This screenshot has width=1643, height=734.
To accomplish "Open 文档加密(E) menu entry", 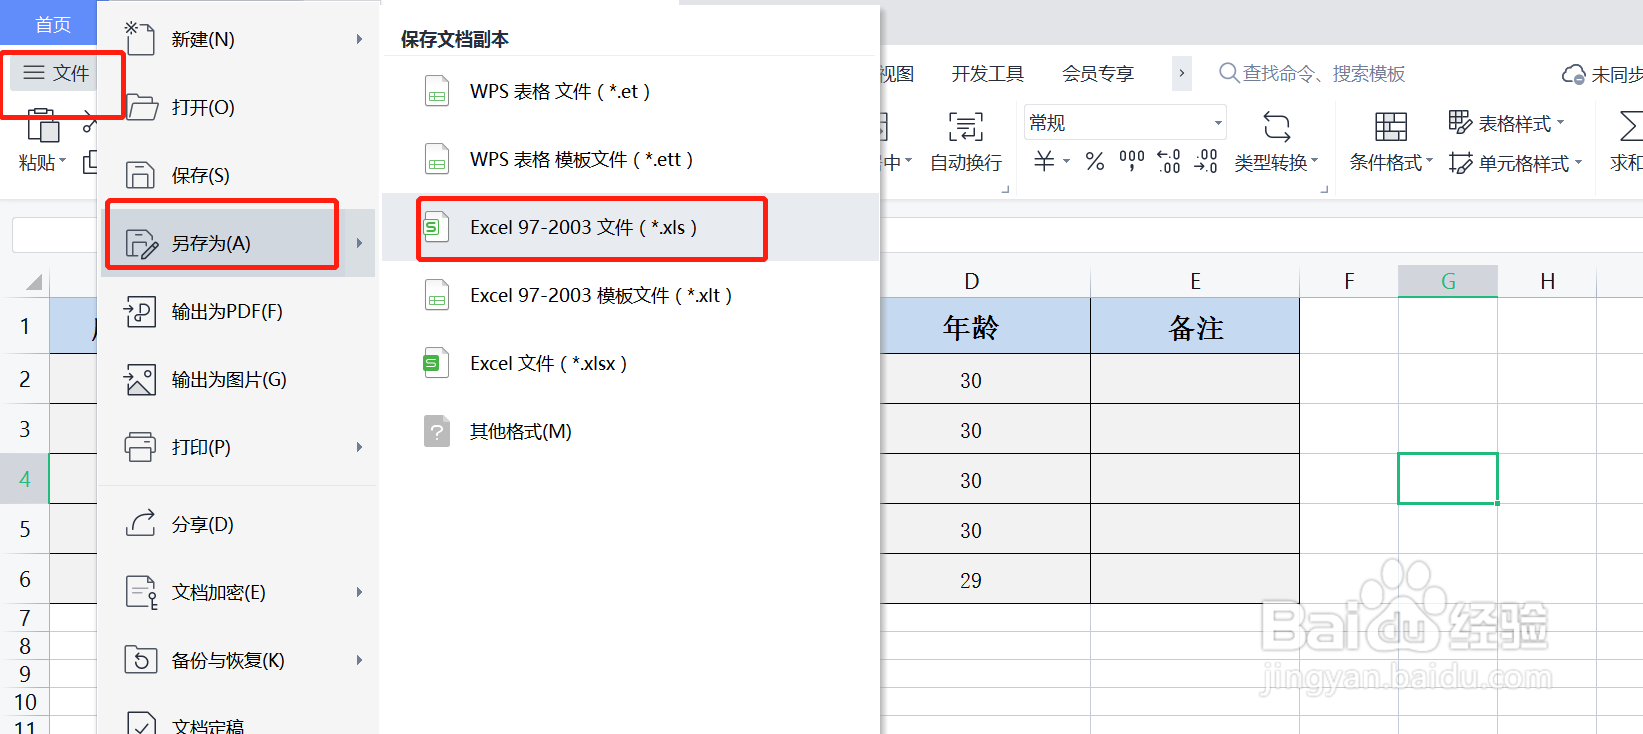I will point(236,593).
